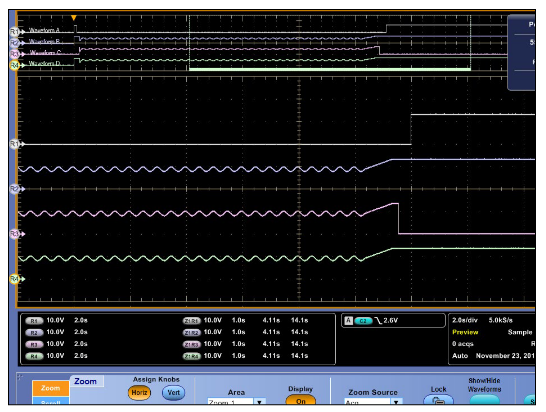This screenshot has width=546, height=412.
Task: Click the Z1R4 zoom badge
Action: [x=192, y=356]
